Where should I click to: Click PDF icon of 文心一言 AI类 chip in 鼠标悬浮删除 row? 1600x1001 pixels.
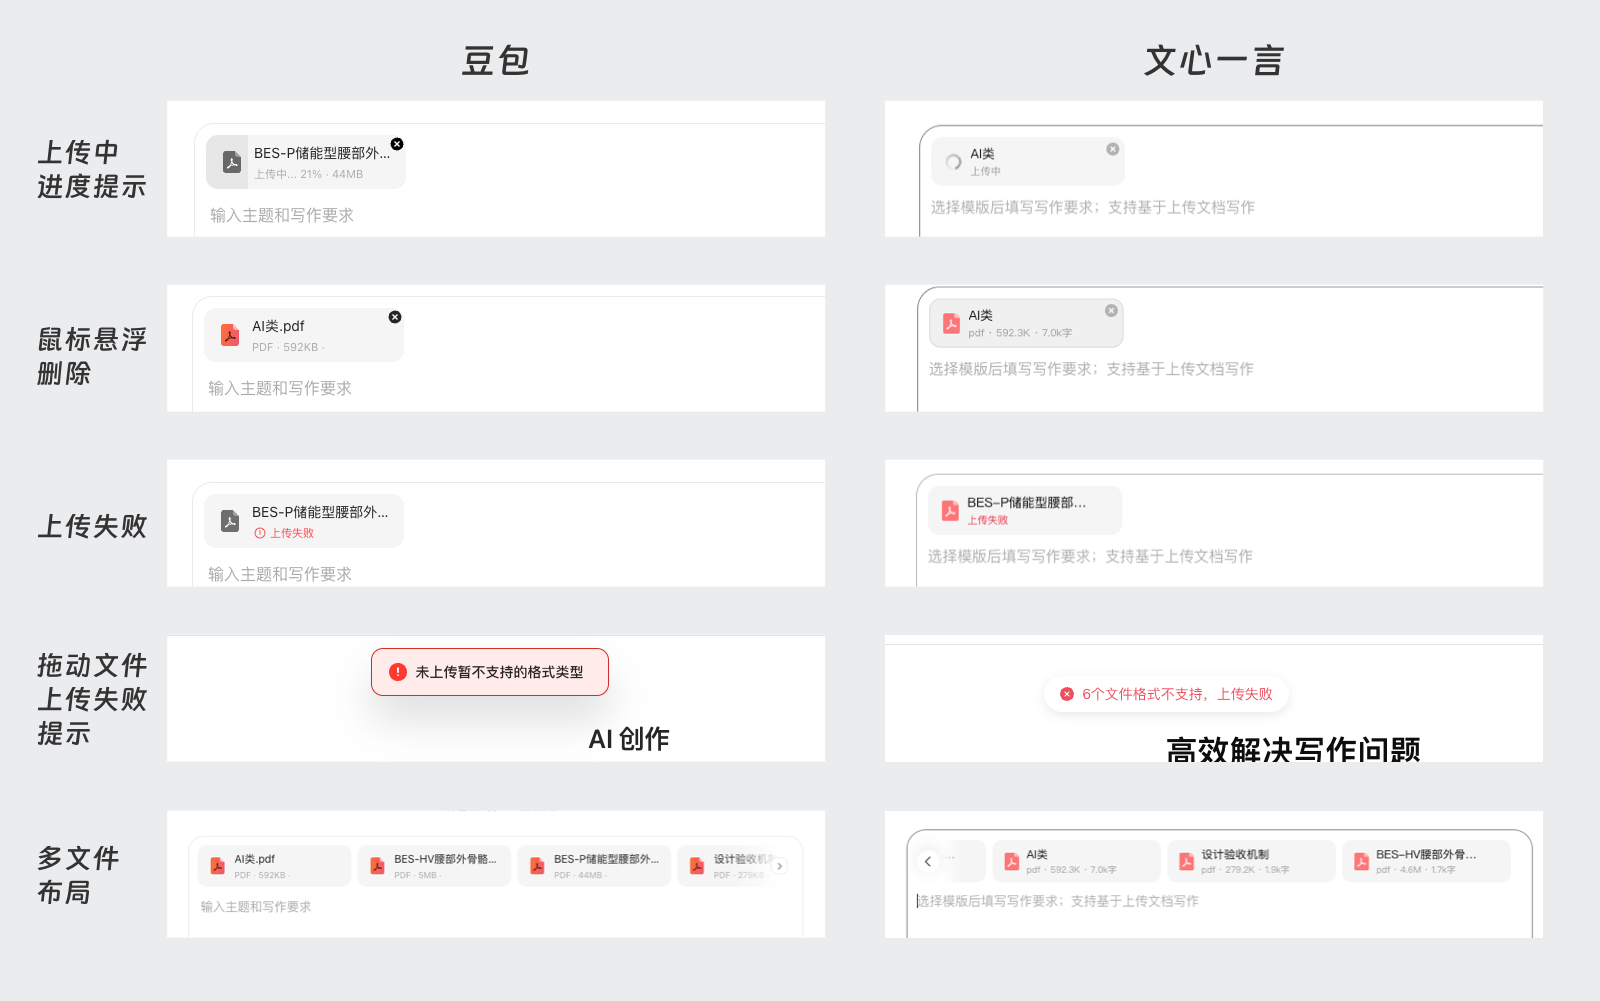[x=951, y=324]
